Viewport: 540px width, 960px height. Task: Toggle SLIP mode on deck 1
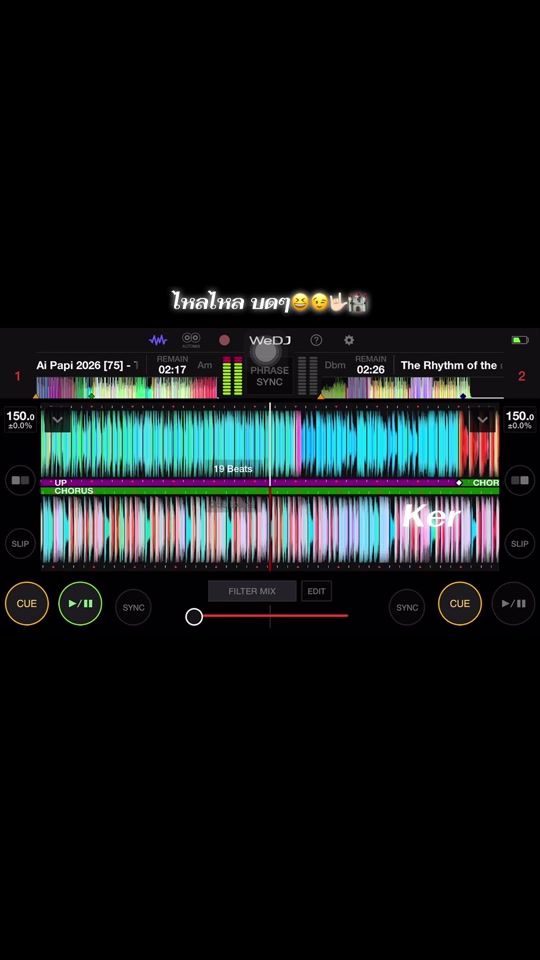coord(20,544)
